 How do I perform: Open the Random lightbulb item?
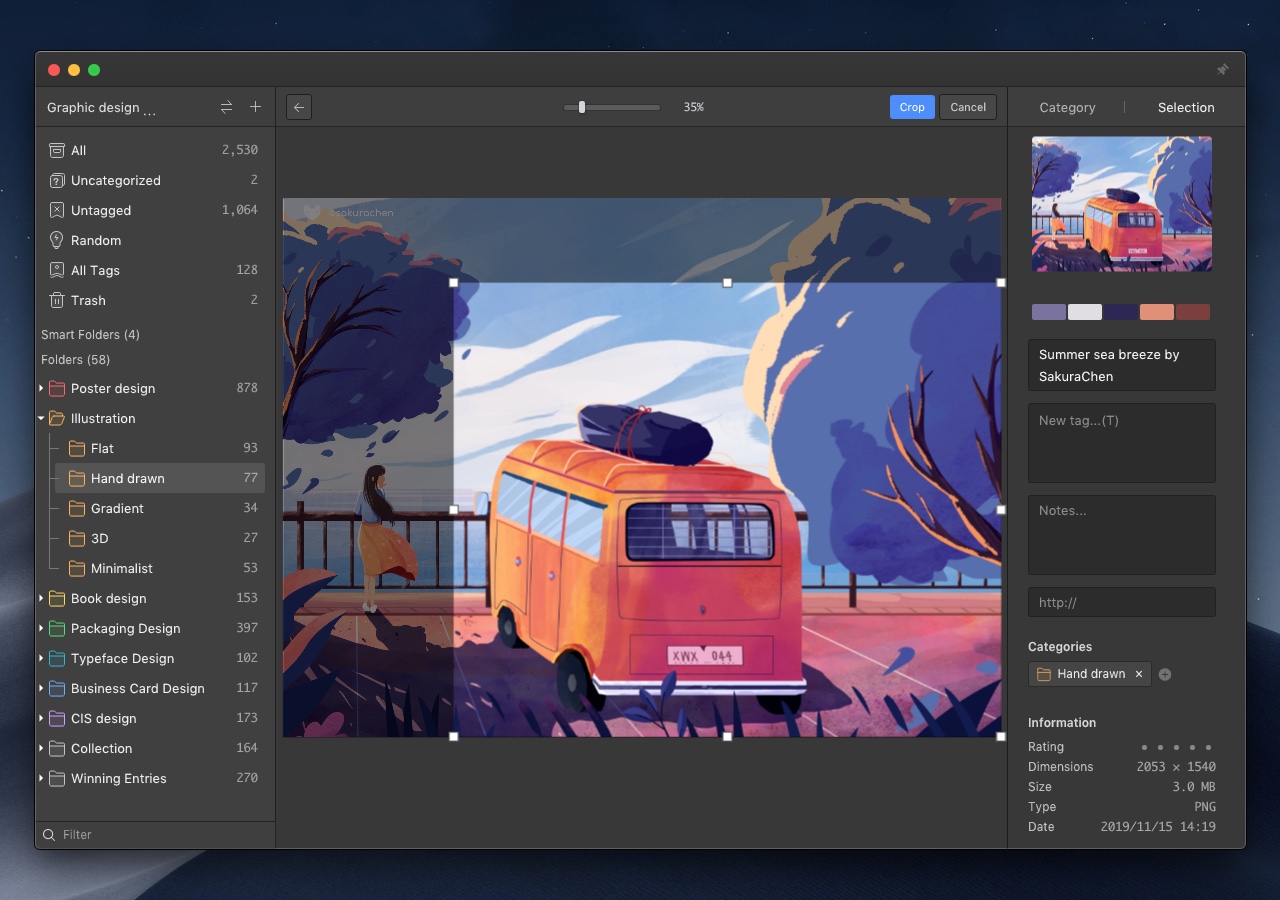click(x=155, y=240)
